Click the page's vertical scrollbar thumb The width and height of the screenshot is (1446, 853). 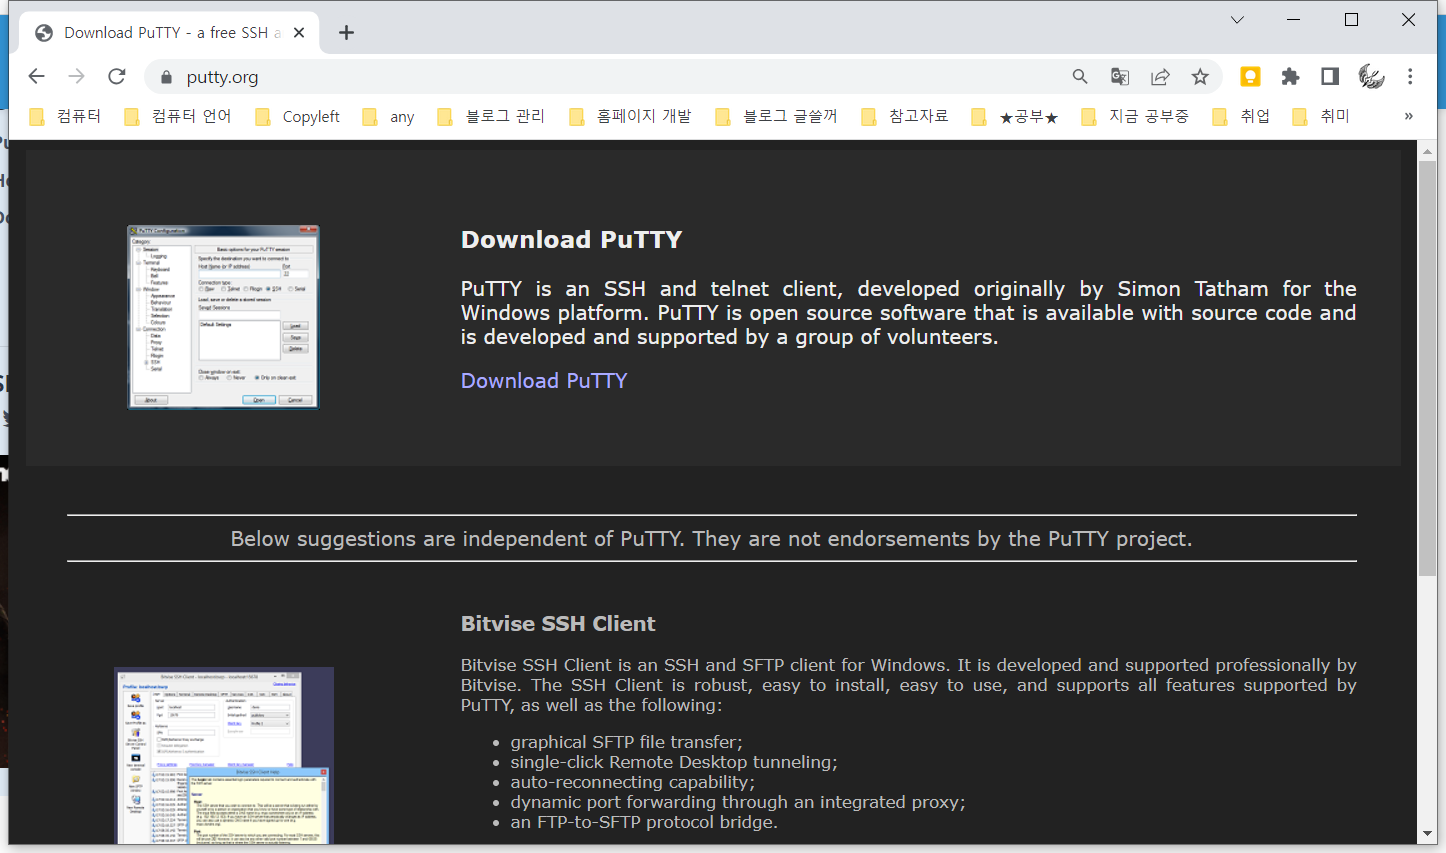1427,368
